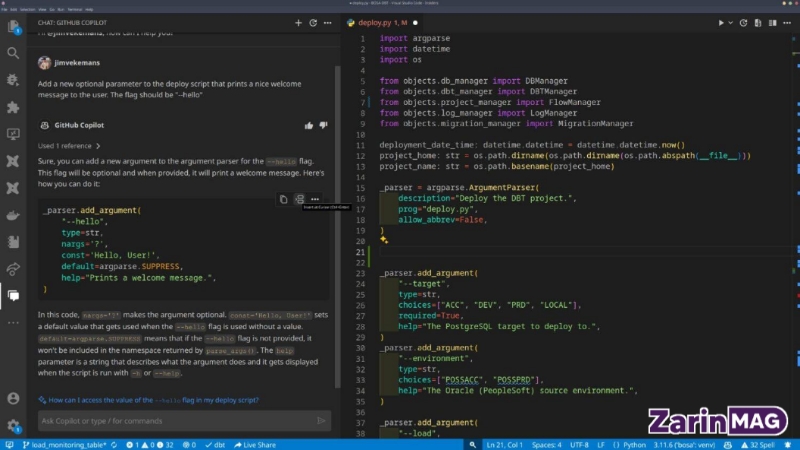Open the Manage gear in activity bar
The height and width of the screenshot is (450, 800).
tap(13, 426)
